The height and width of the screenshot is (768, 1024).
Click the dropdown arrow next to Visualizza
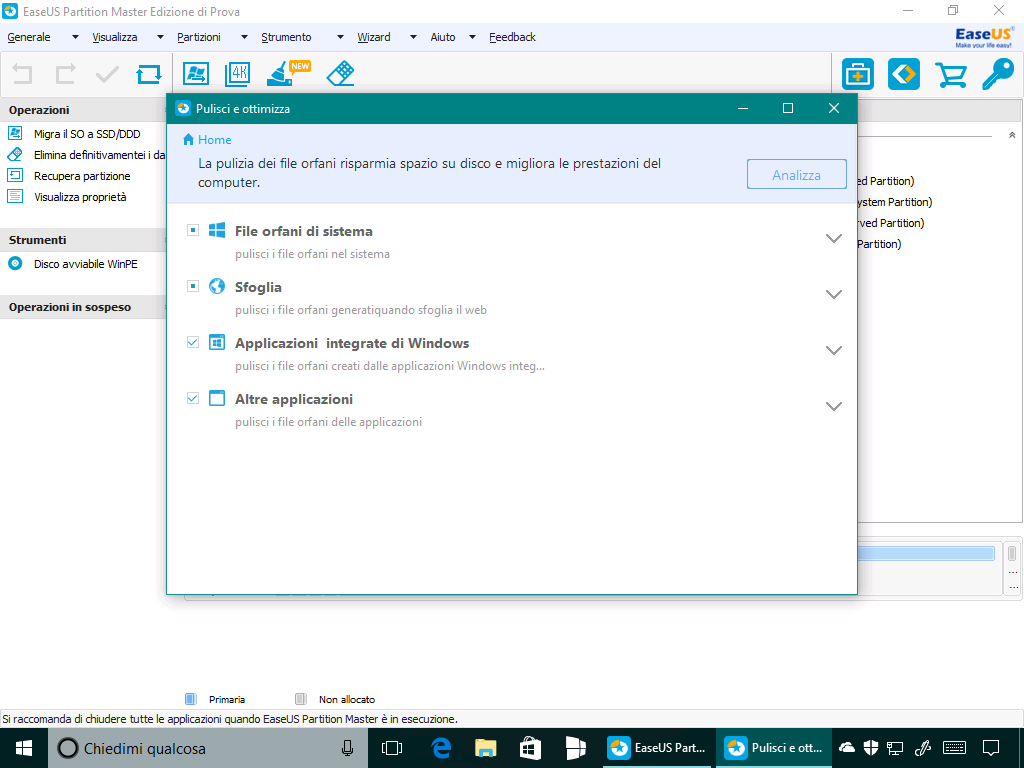(x=160, y=37)
